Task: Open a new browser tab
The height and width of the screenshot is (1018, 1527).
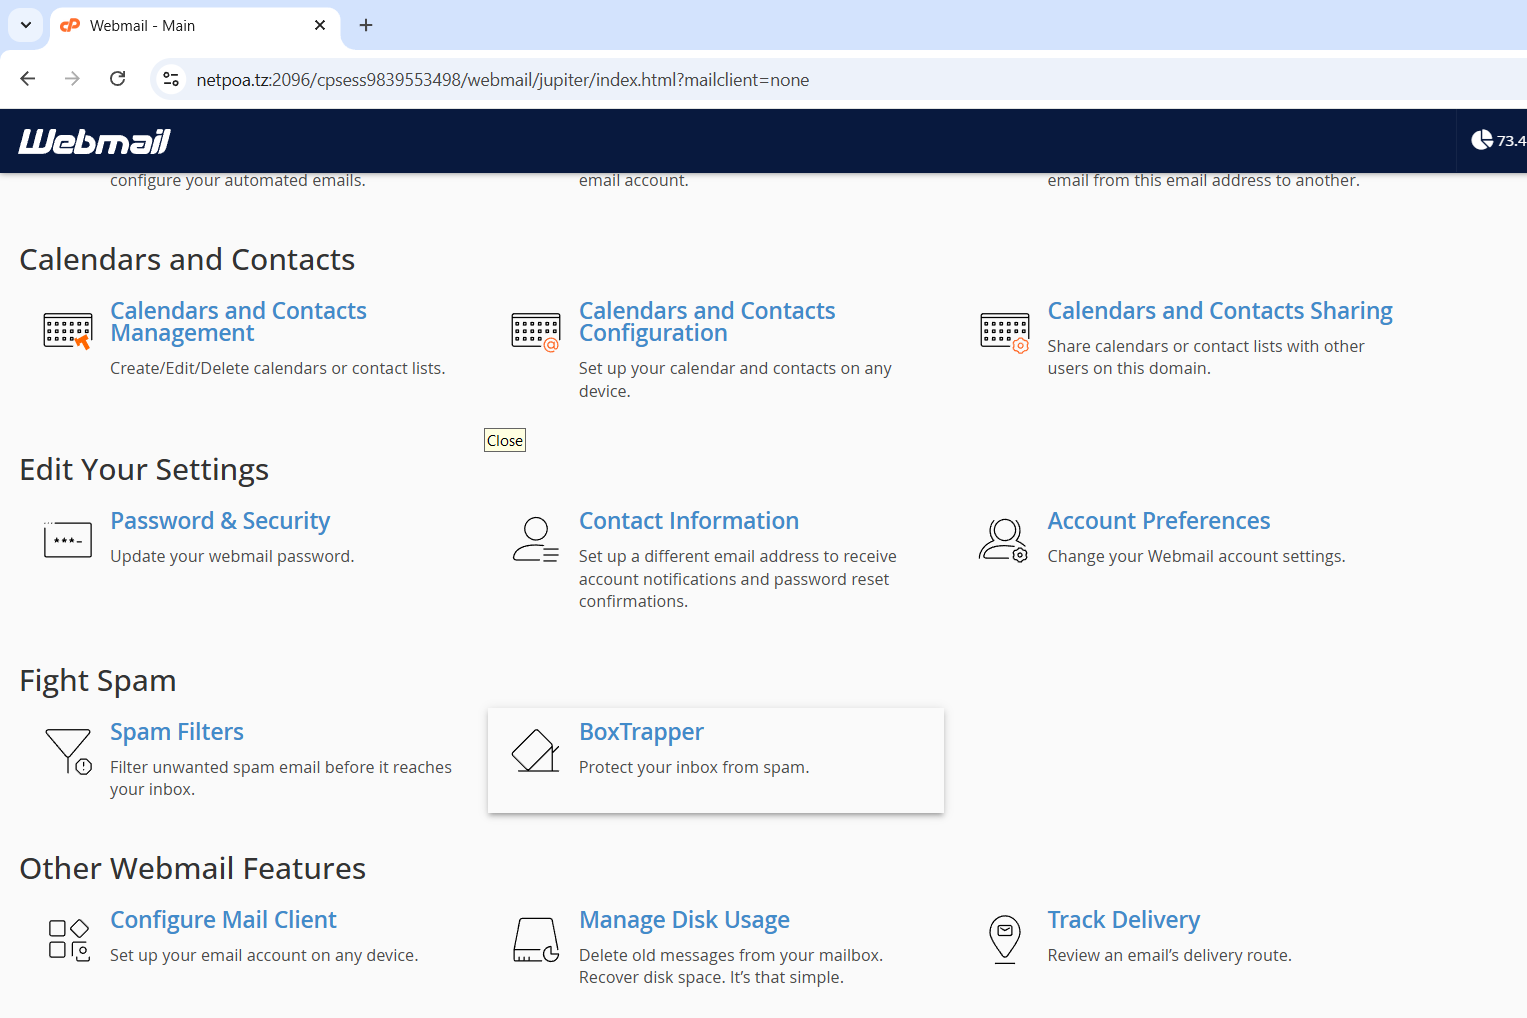Action: (x=366, y=26)
